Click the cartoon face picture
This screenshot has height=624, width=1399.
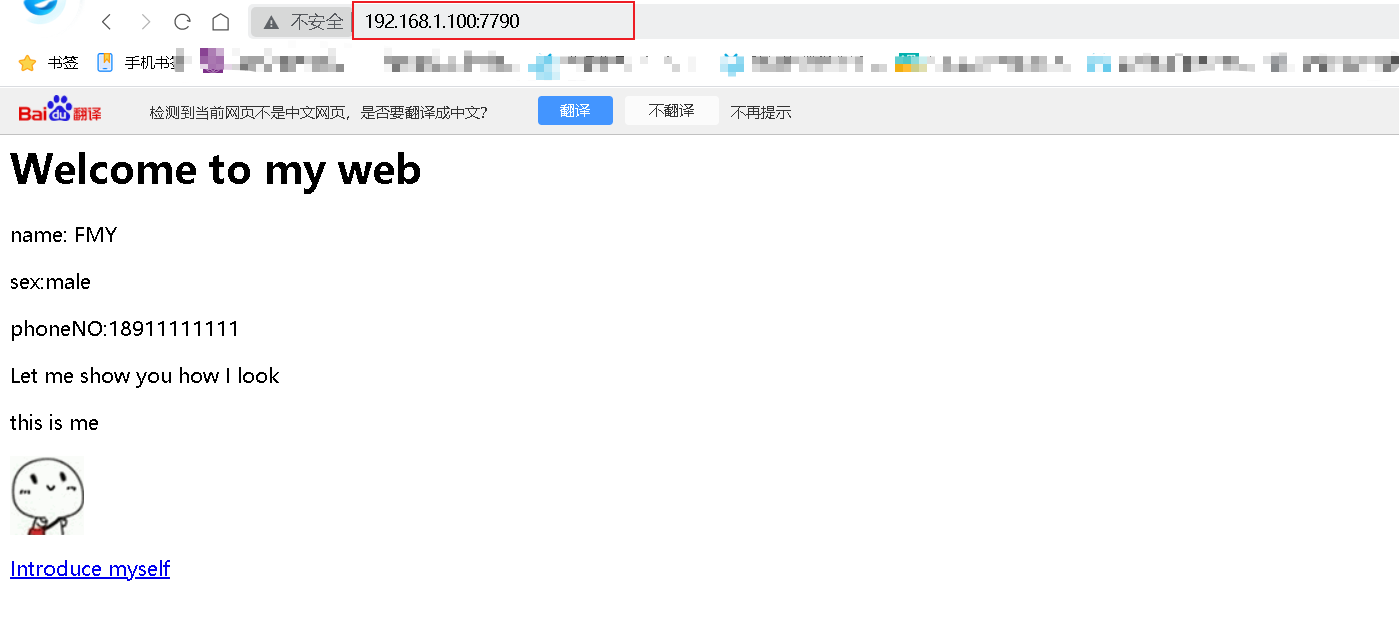(47, 496)
